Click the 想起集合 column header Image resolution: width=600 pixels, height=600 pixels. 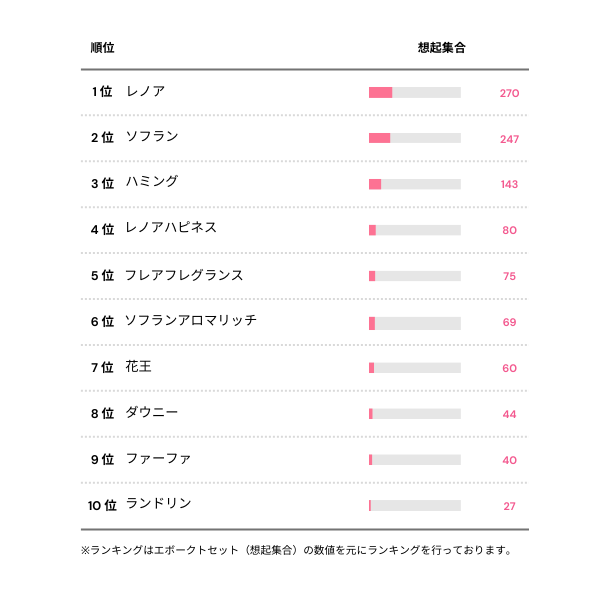tap(442, 48)
